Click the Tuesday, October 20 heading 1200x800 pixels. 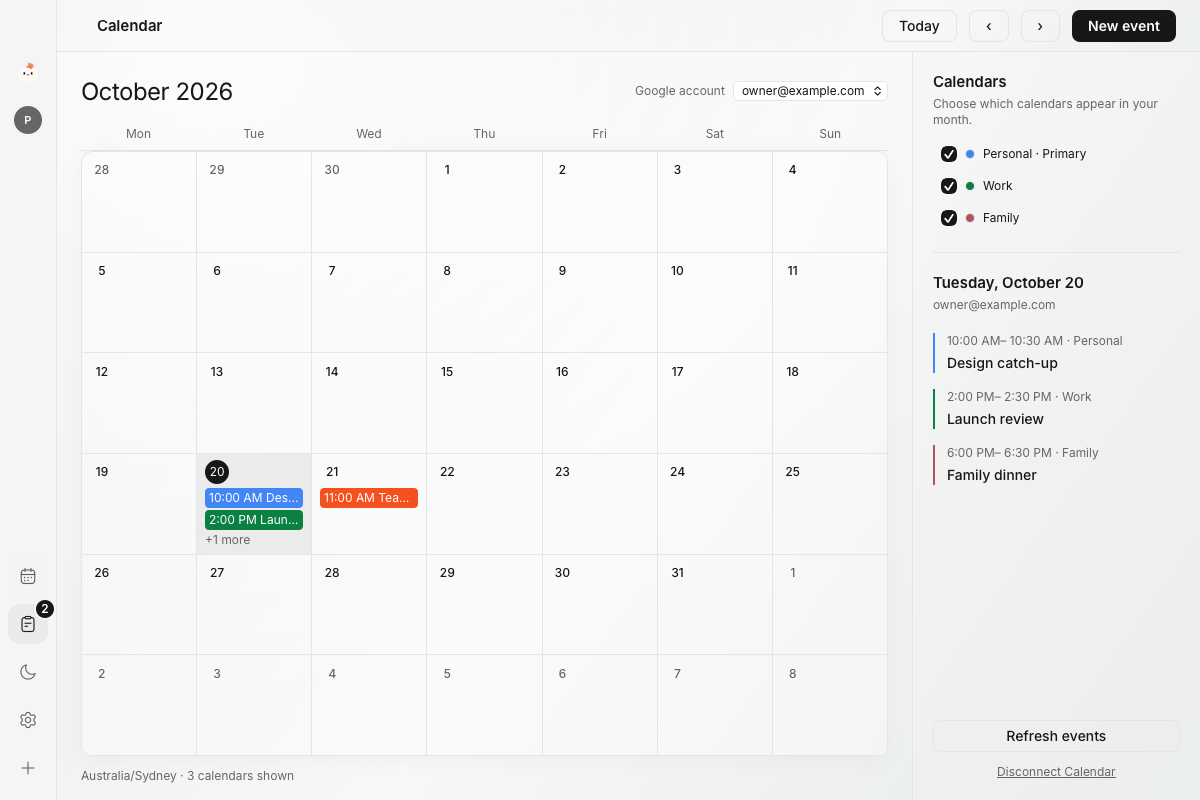(1008, 283)
